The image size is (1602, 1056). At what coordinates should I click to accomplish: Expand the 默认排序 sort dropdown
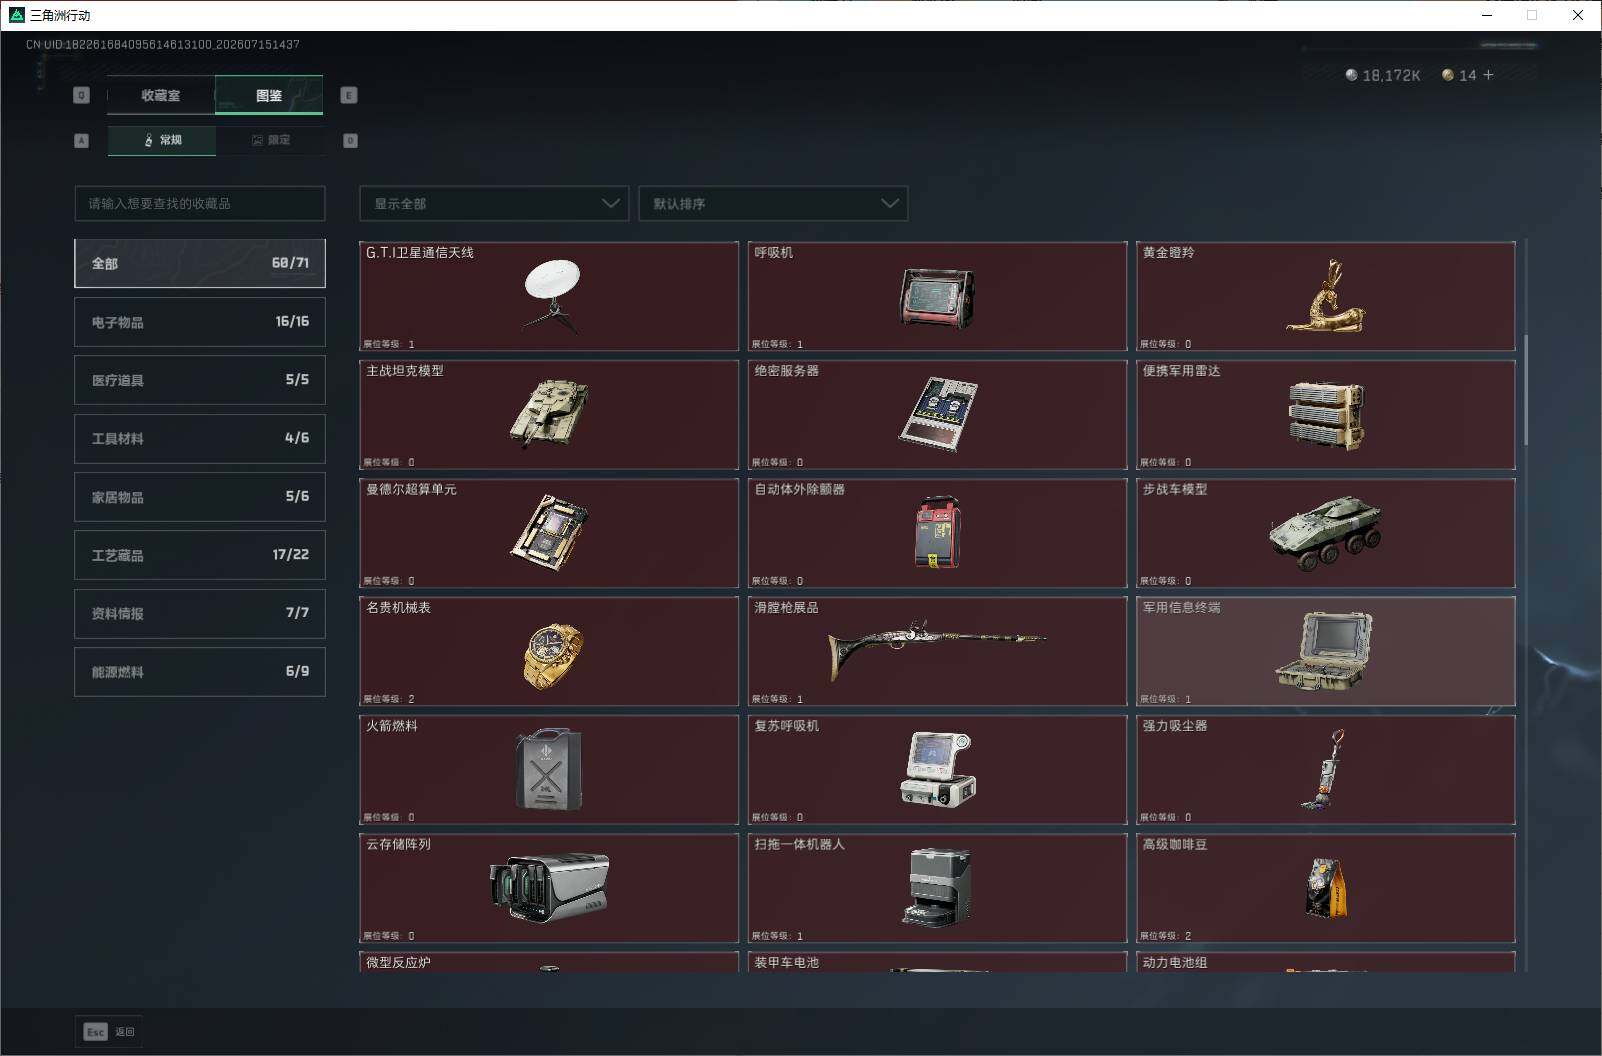(773, 203)
